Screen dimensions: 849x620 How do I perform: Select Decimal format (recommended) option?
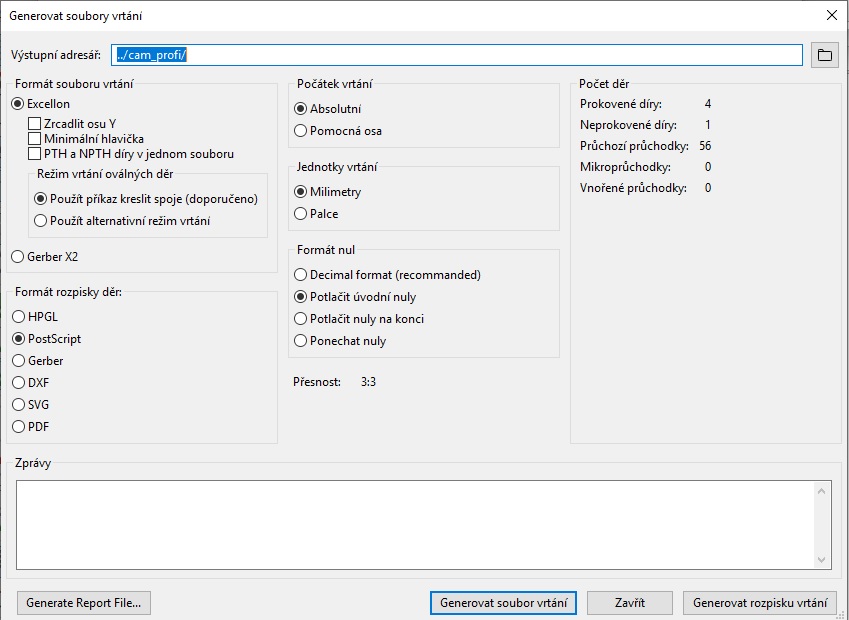[x=301, y=275]
